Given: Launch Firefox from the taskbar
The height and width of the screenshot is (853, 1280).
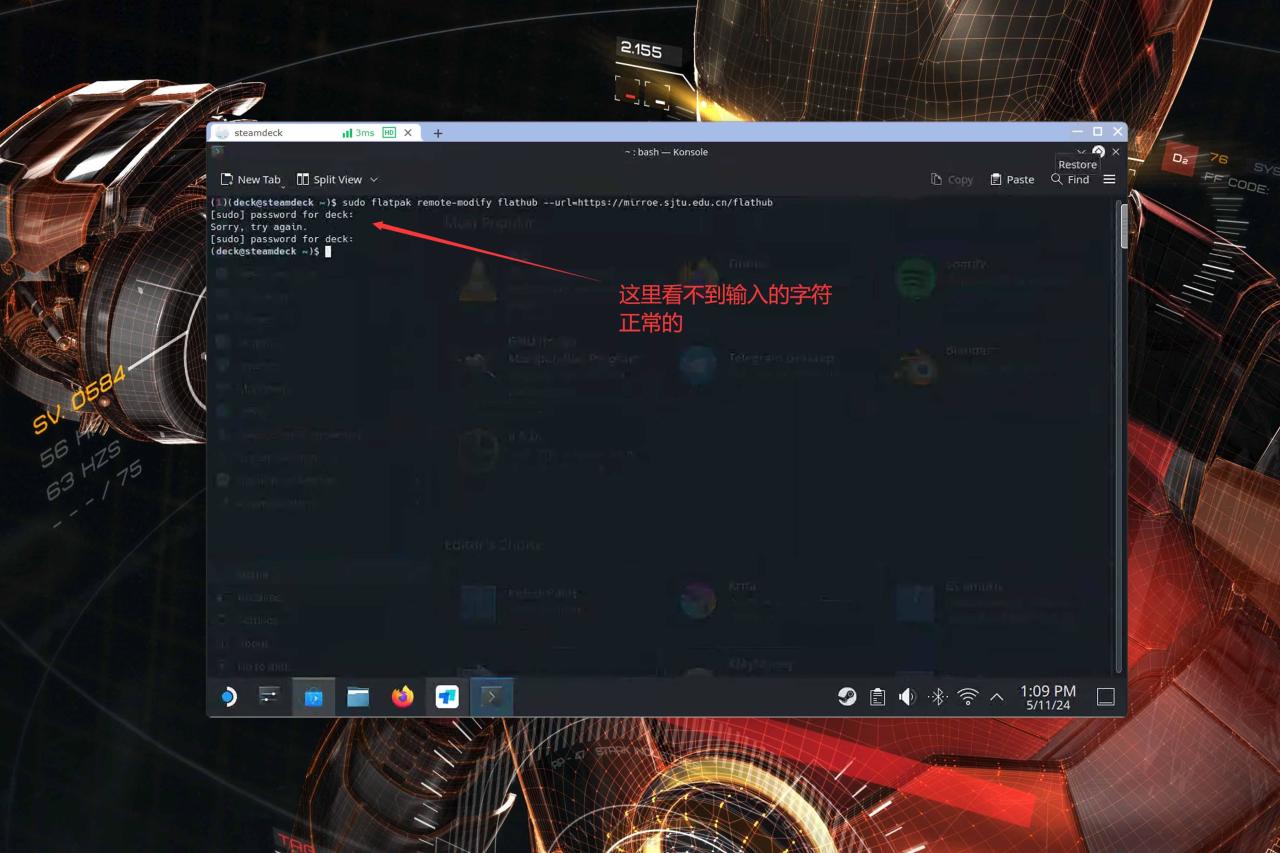Looking at the screenshot, I should coord(402,697).
